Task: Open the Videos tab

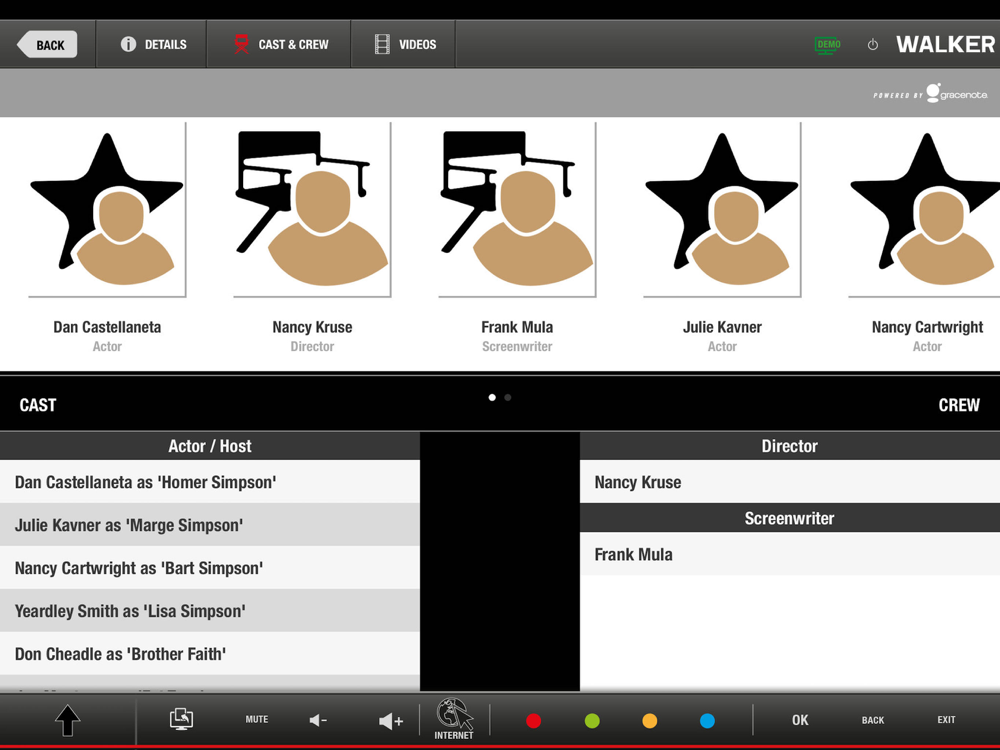Action: (404, 45)
